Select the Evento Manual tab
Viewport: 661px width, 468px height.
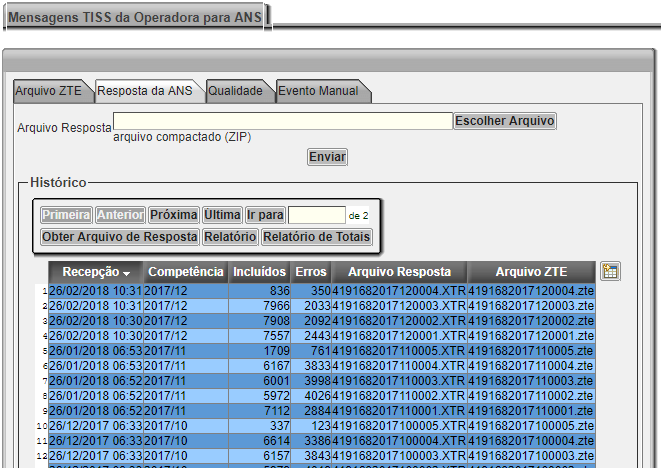pyautogui.click(x=317, y=91)
